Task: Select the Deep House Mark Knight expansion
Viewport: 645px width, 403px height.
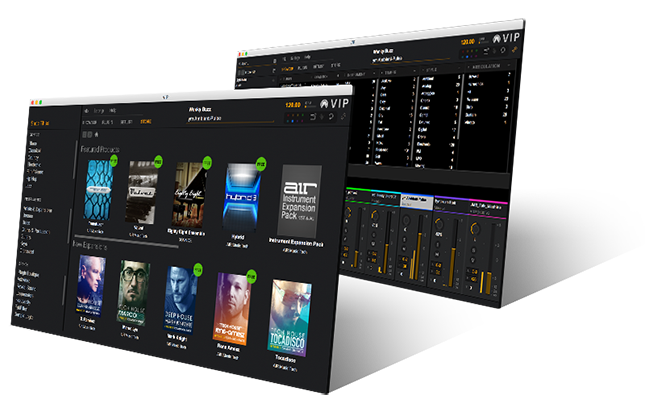Action: (x=182, y=300)
